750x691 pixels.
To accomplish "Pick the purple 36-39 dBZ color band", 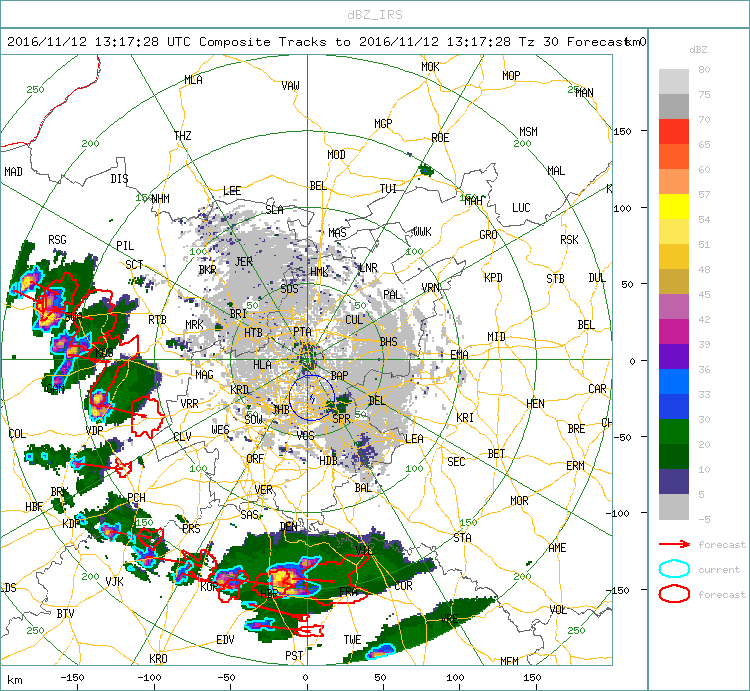I will pos(673,356).
